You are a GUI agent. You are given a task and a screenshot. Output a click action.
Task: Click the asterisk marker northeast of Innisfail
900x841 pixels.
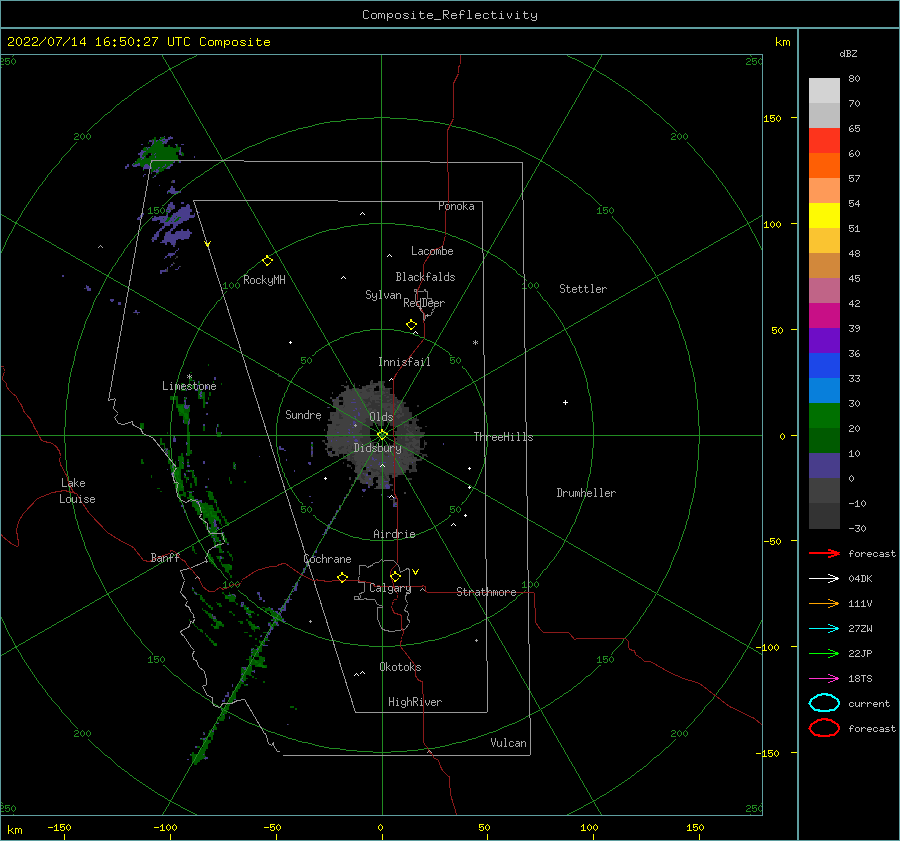click(475, 343)
